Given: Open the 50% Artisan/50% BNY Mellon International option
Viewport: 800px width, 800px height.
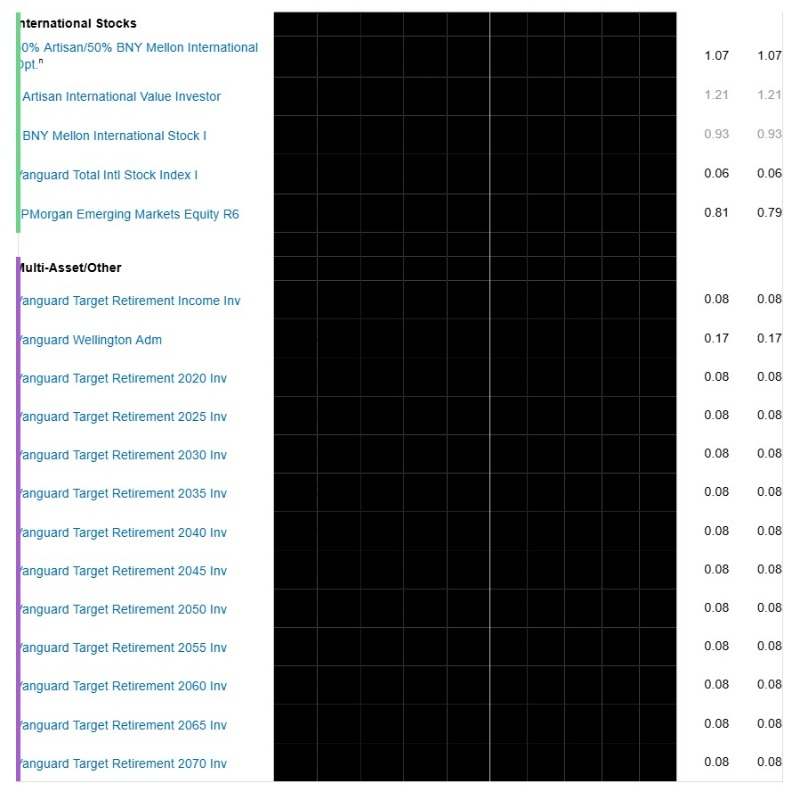Looking at the screenshot, I should (138, 48).
